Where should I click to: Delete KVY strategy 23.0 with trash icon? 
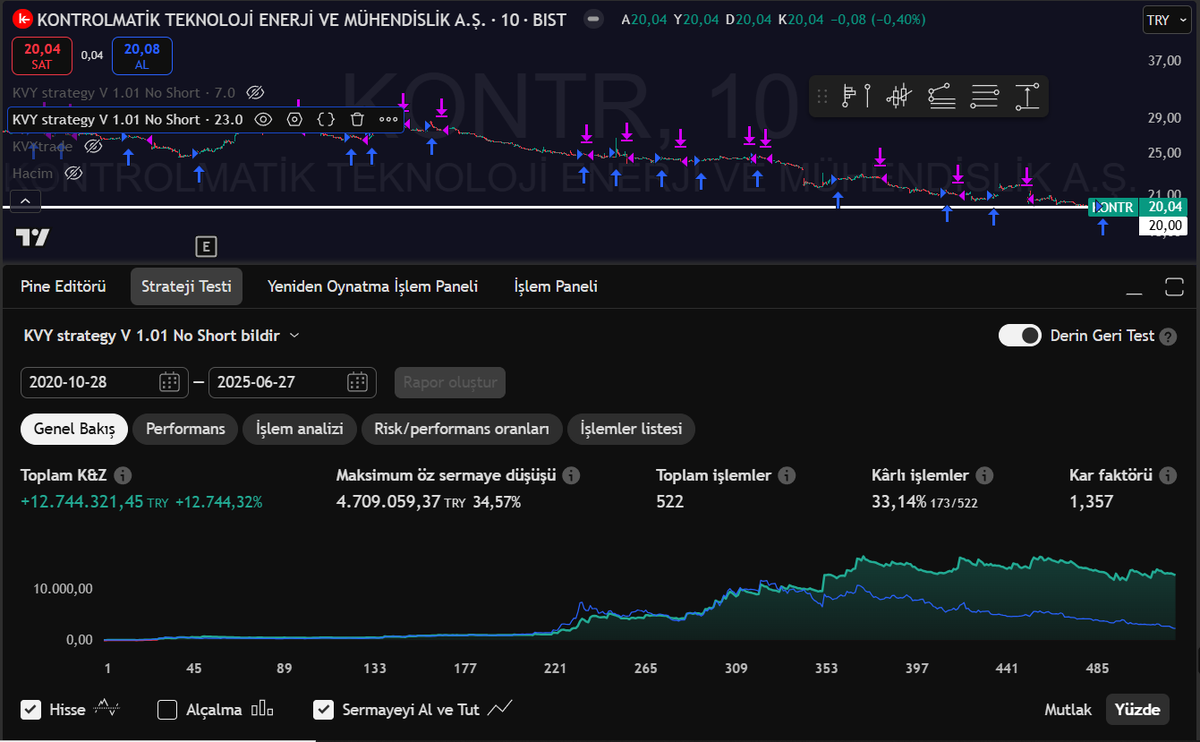tap(357, 119)
